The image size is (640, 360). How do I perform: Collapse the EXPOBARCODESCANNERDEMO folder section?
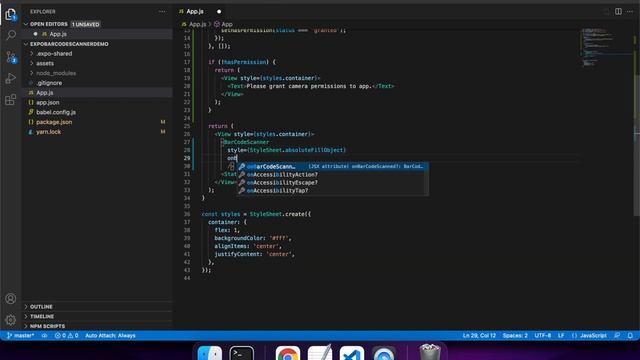pos(26,44)
